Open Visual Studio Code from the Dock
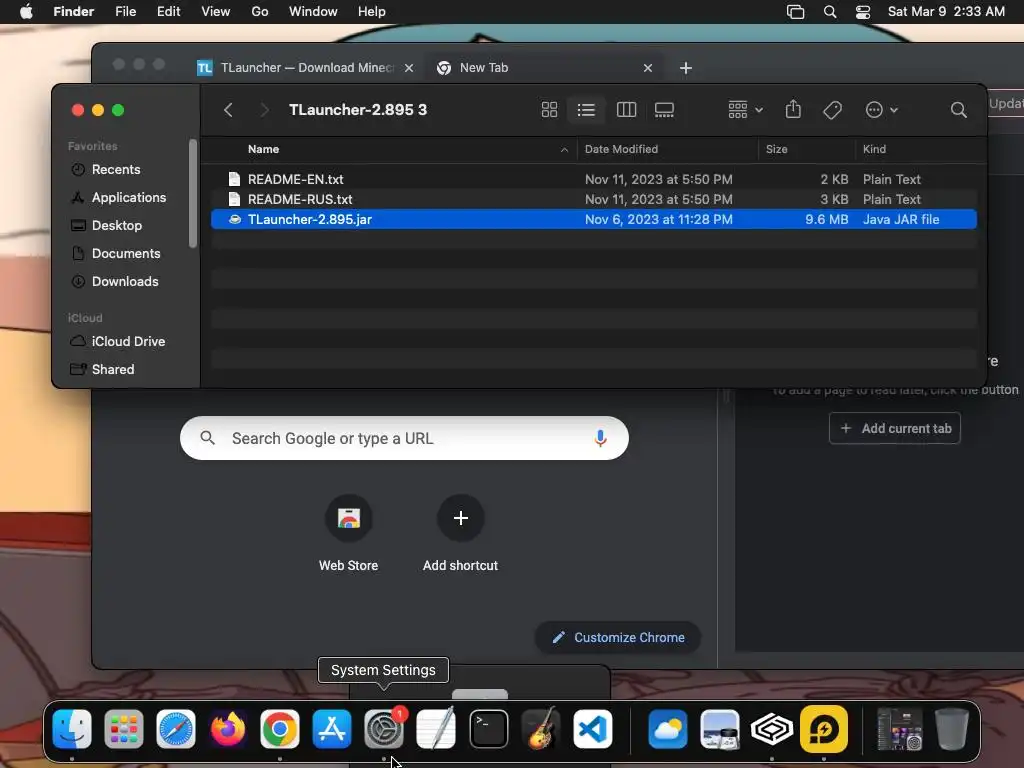Viewport: 1024px width, 768px height. click(593, 729)
